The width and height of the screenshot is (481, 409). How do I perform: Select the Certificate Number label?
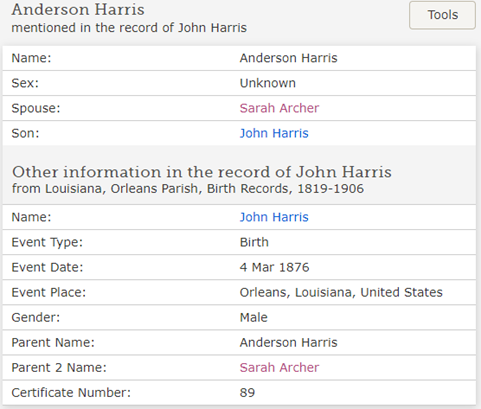click(71, 393)
